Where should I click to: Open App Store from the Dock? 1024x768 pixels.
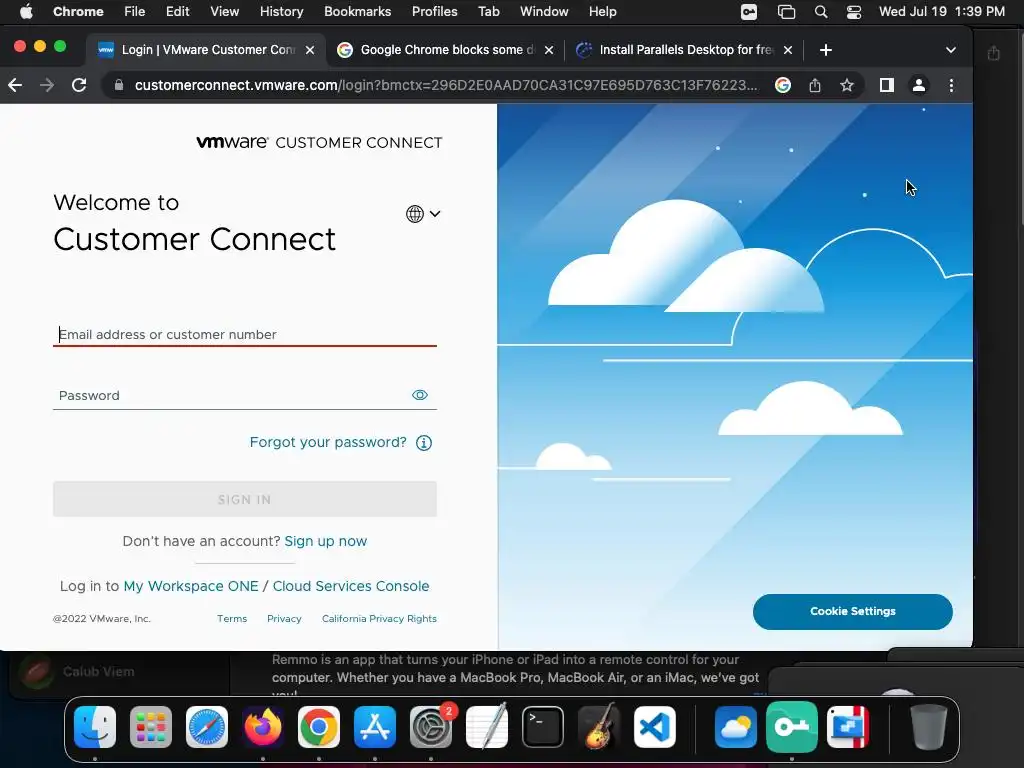375,727
